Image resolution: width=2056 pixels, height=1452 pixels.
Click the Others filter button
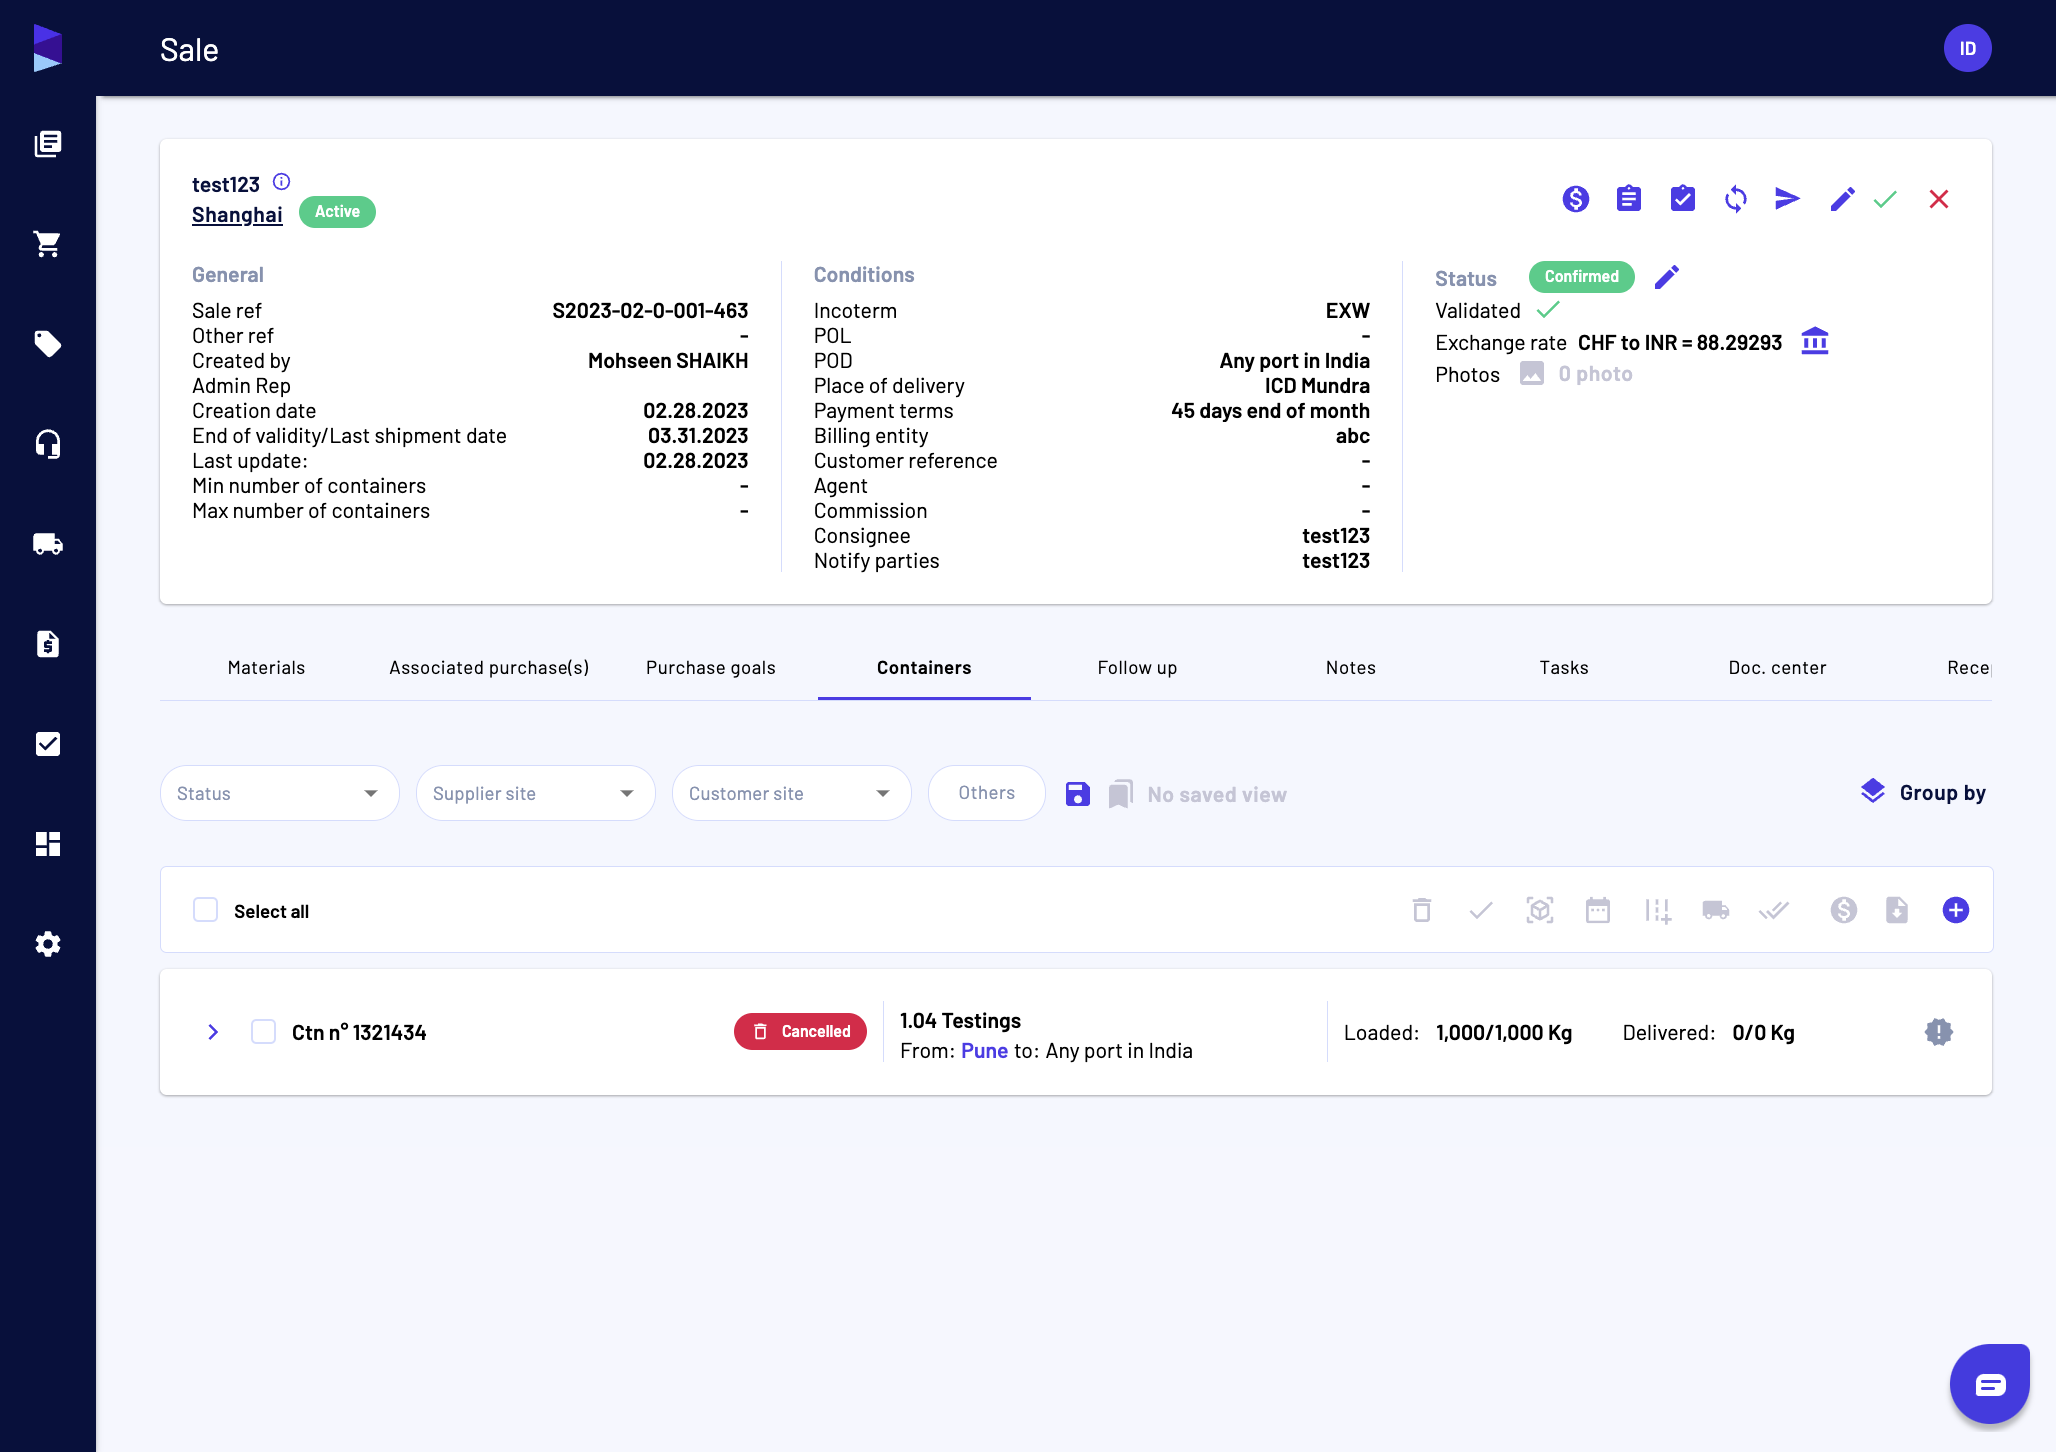click(987, 793)
